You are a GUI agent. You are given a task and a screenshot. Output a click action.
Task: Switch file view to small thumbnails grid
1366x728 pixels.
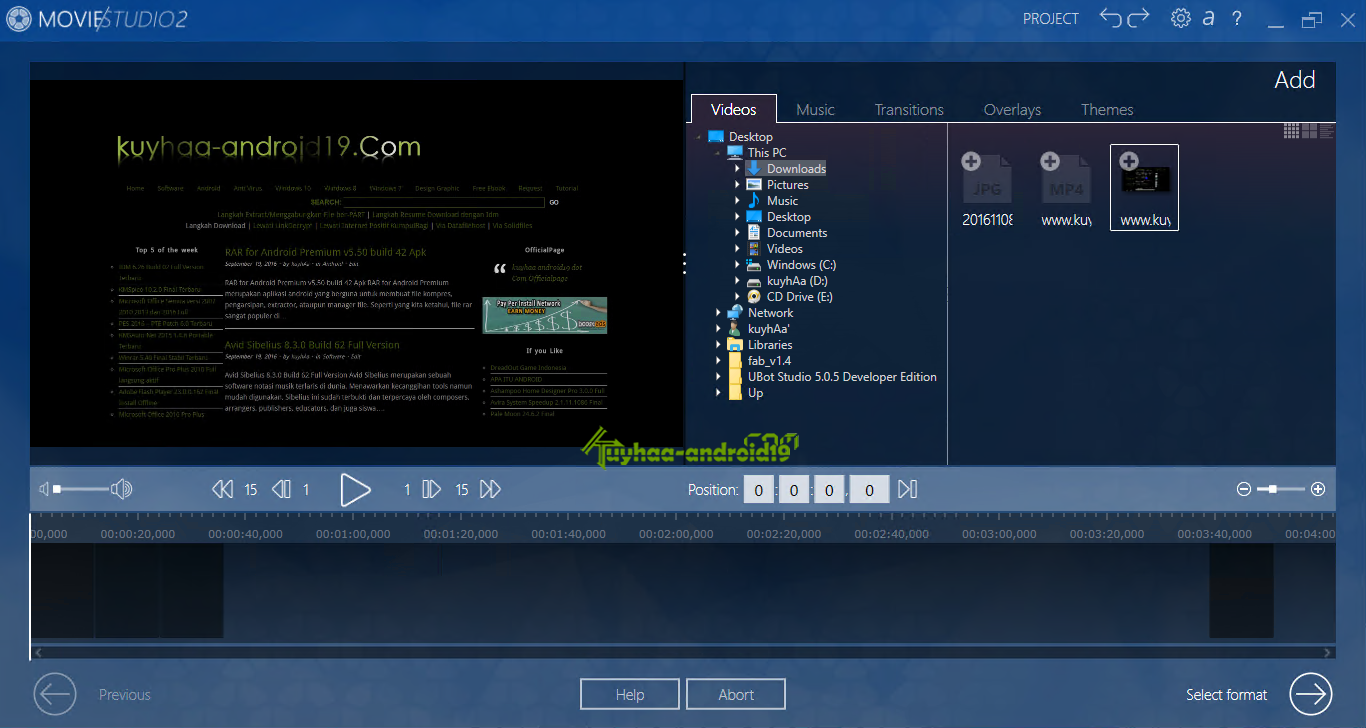[1291, 130]
